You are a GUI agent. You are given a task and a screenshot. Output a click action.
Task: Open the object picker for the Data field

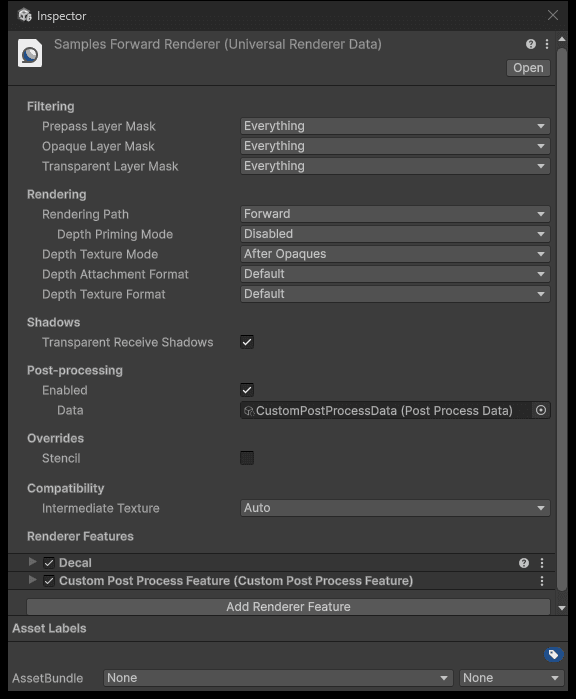click(x=541, y=410)
